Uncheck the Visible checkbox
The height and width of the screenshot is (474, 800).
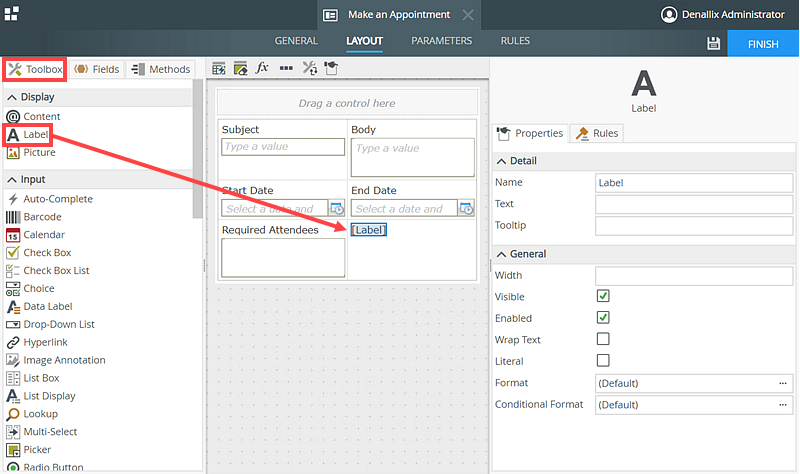(603, 297)
